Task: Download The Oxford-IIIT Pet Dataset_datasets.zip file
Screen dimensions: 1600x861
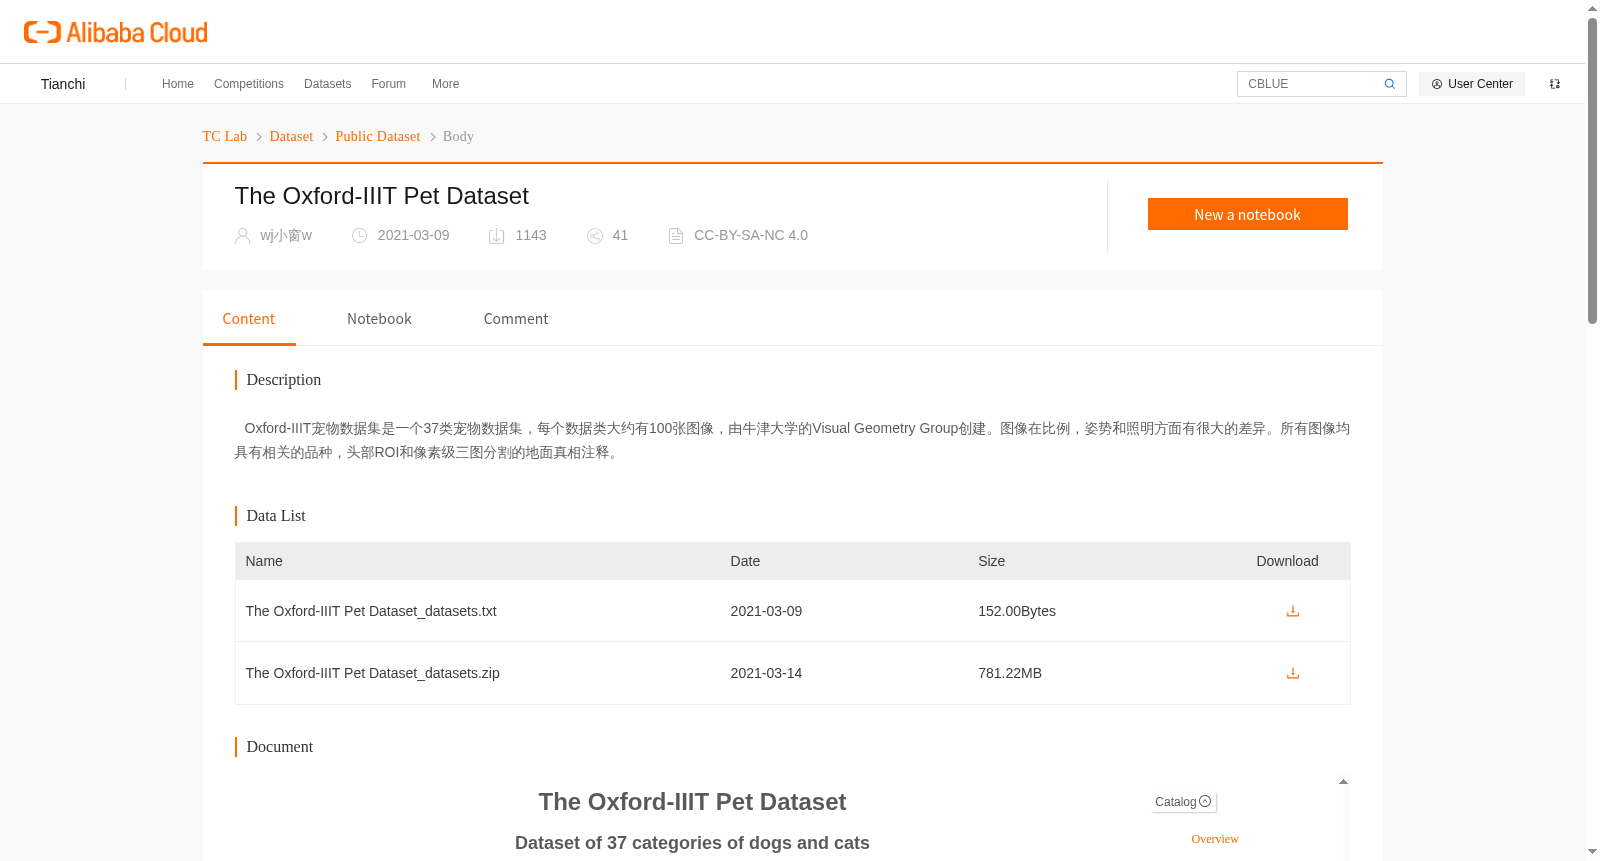Action: pos(1293,673)
